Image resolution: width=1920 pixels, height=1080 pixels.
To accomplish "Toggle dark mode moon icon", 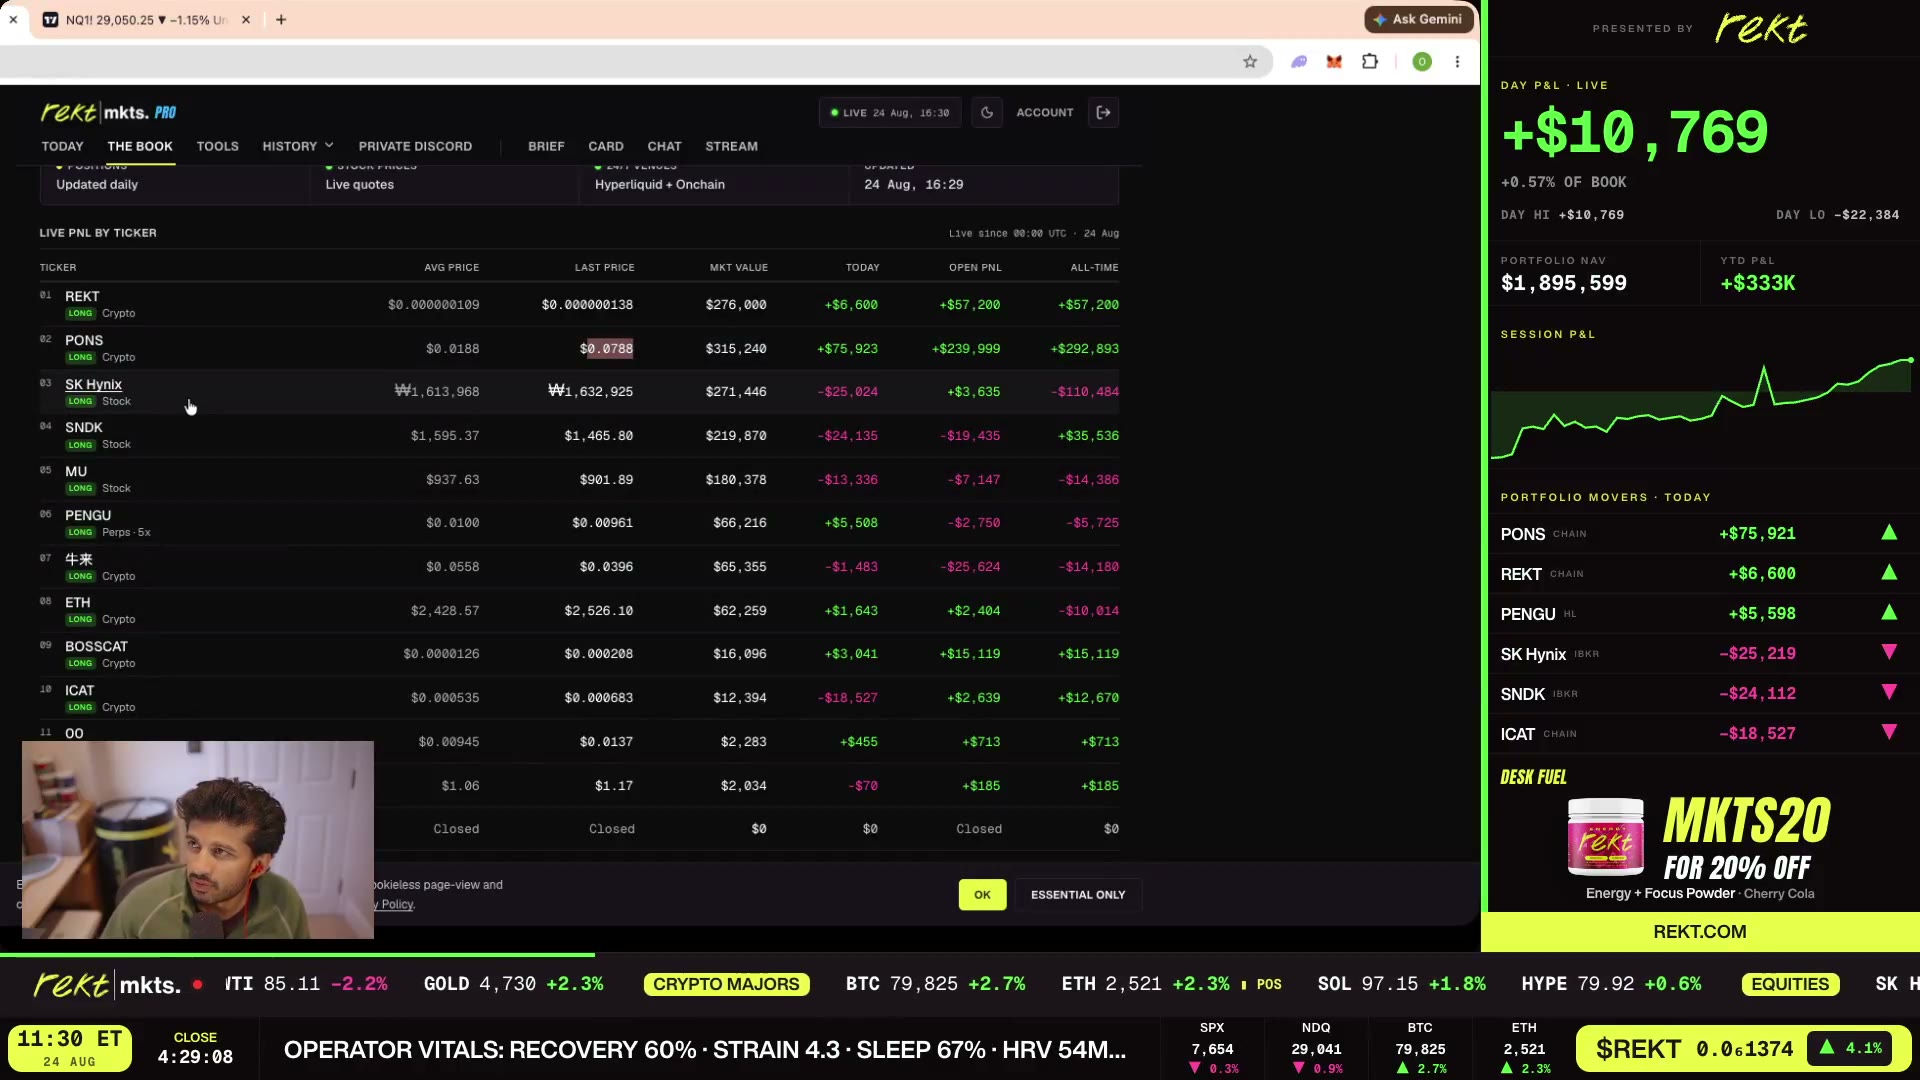I will click(987, 113).
